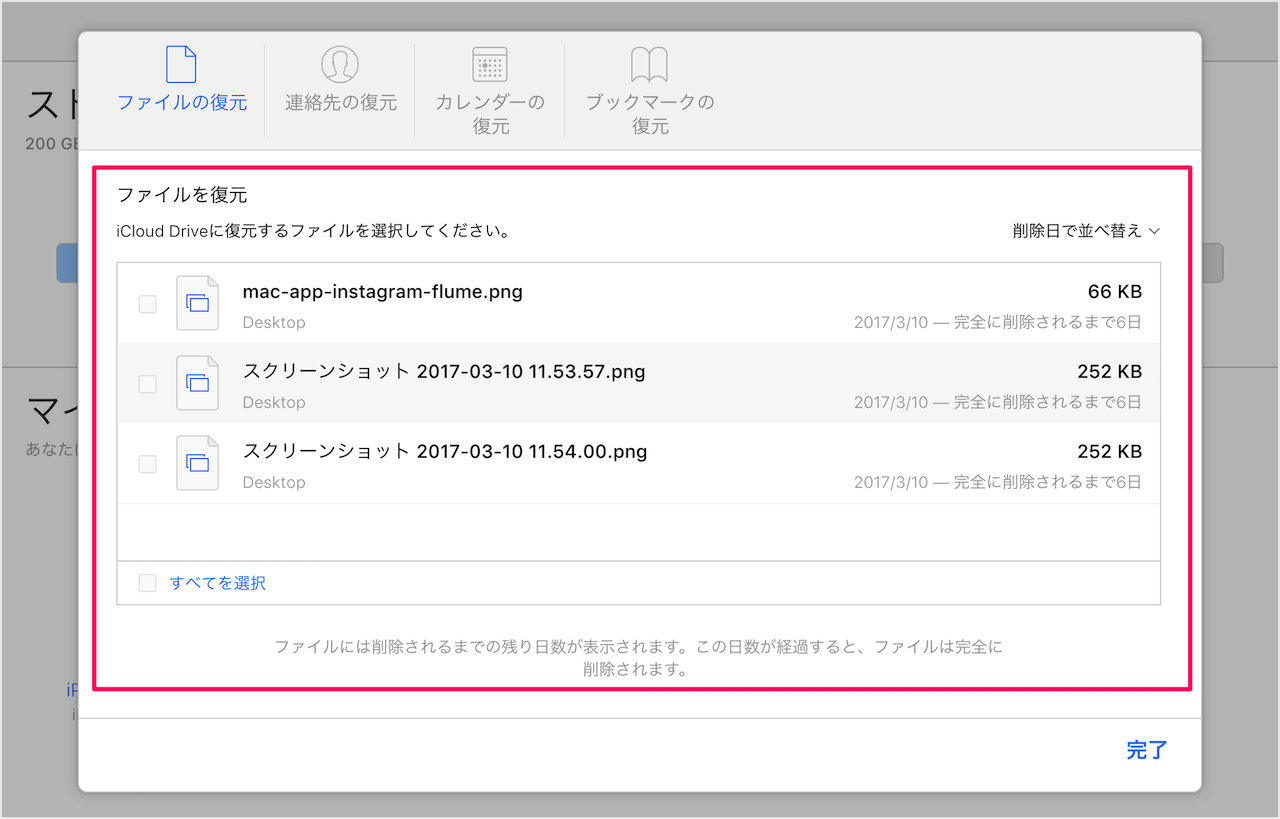This screenshot has width=1280, height=819.
Task: Click deletion date text for 11.53.57.png
Action: click(998, 403)
